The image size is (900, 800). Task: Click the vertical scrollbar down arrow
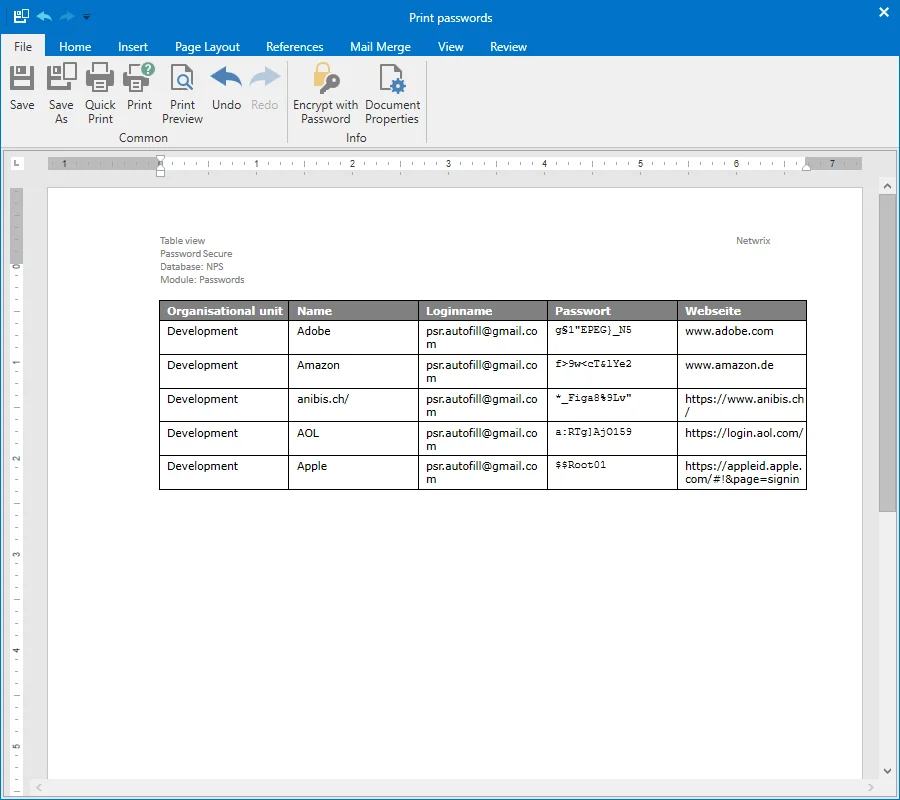pos(887,771)
